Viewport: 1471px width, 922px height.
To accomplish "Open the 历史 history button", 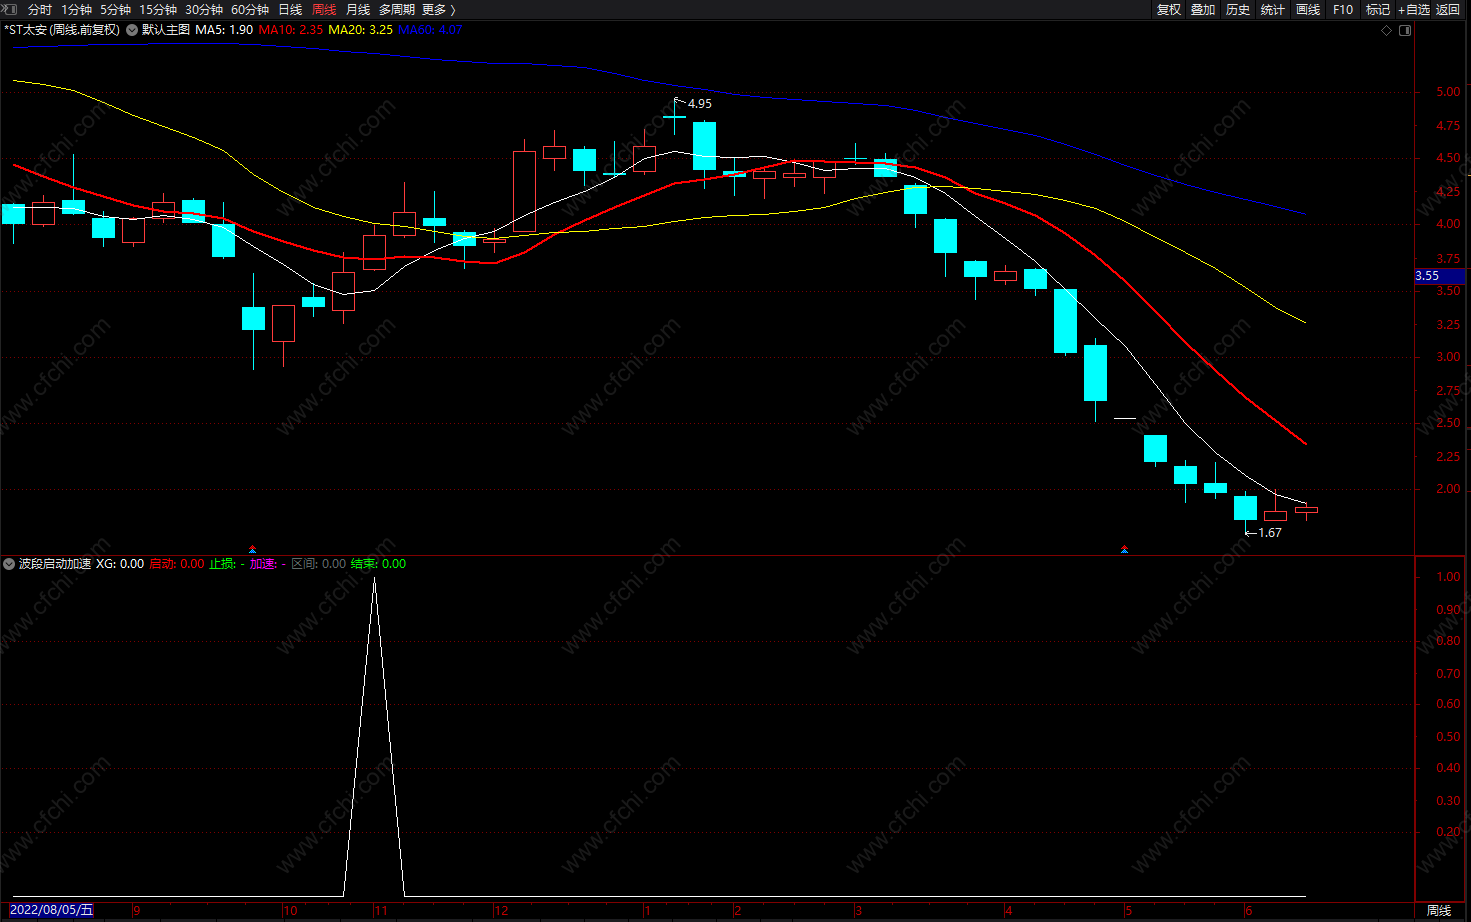I will tap(1238, 9).
